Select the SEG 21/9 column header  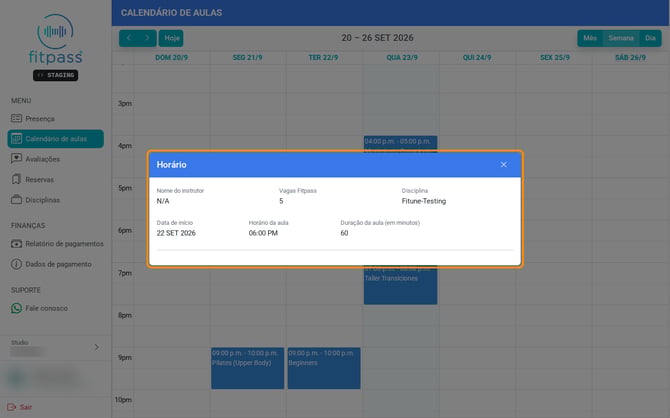click(247, 58)
